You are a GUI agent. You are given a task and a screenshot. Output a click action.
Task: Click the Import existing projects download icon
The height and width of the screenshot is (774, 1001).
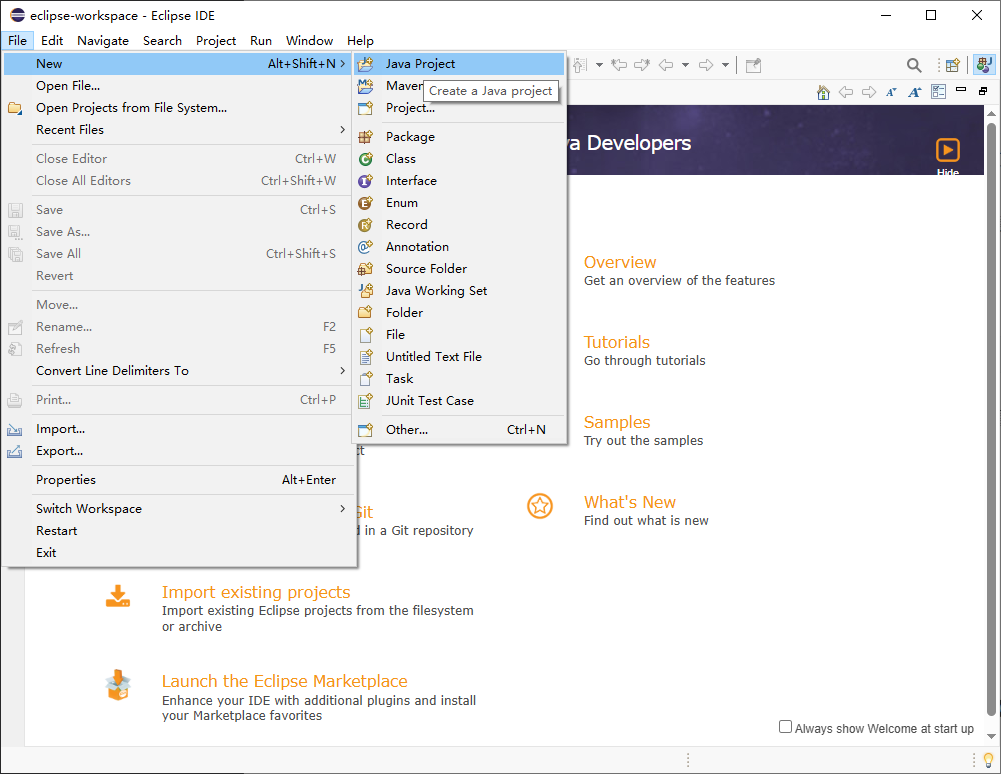118,595
